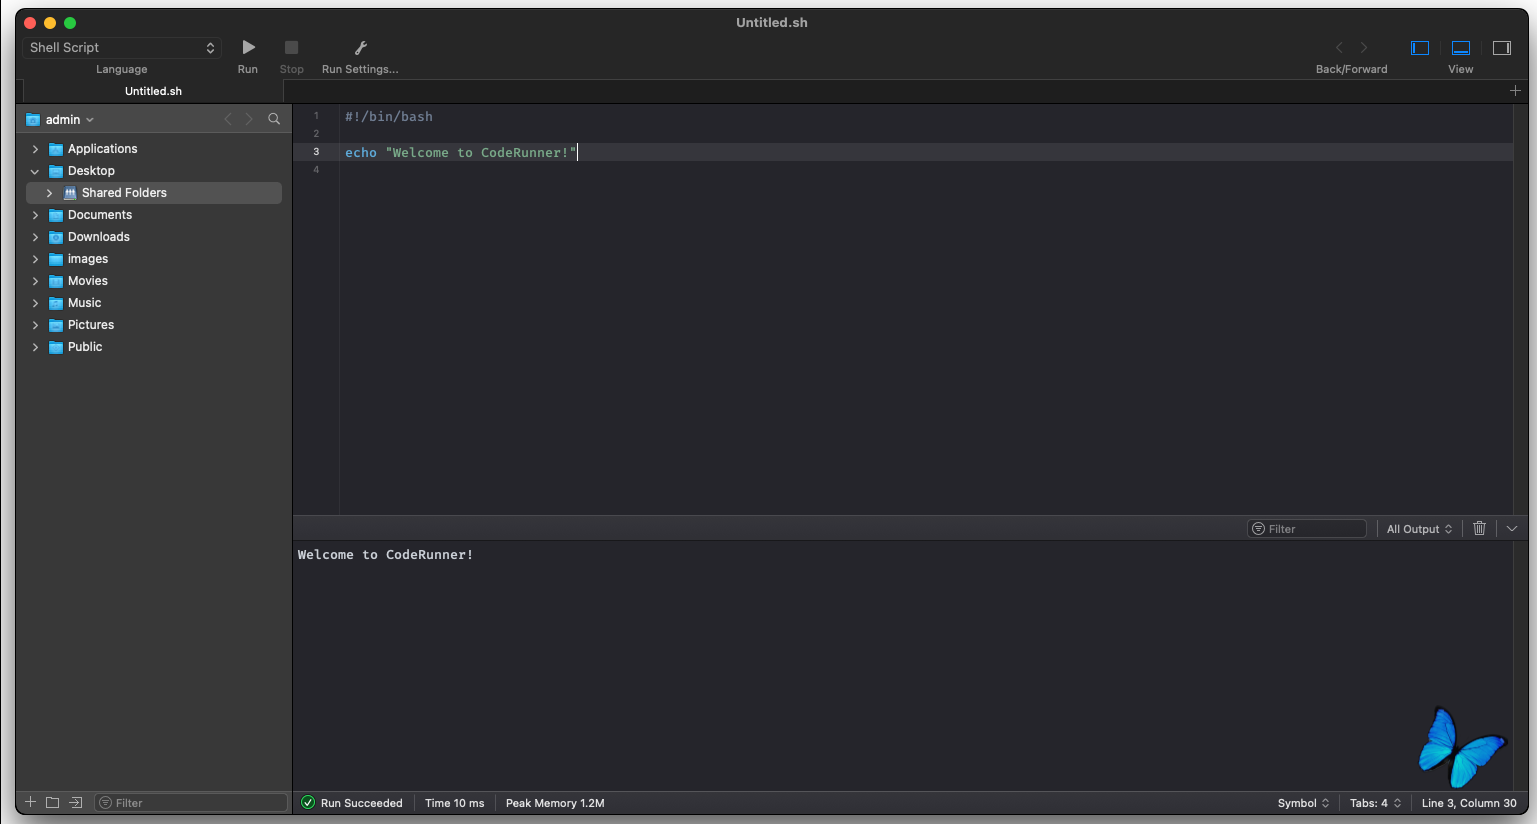Toggle the right sidebar view
Viewport: 1537px width, 824px height.
[1502, 47]
